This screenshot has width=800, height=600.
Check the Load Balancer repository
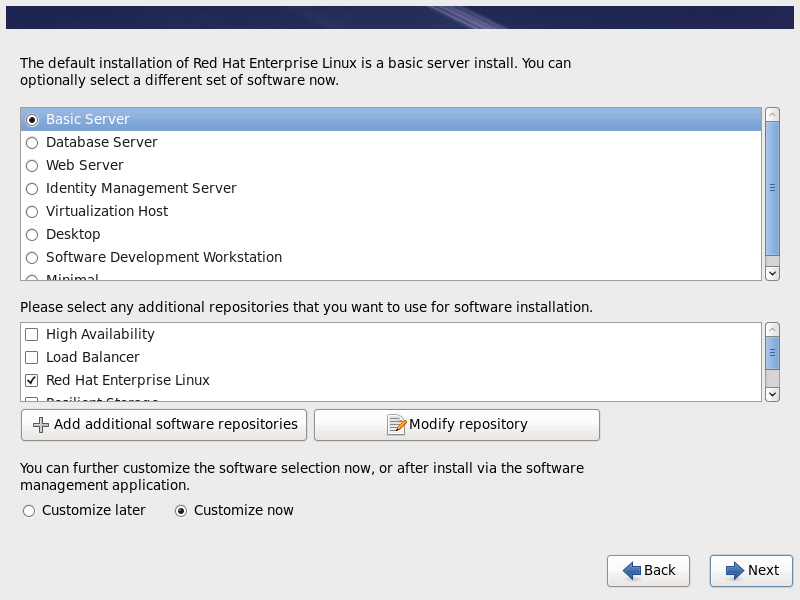point(32,358)
